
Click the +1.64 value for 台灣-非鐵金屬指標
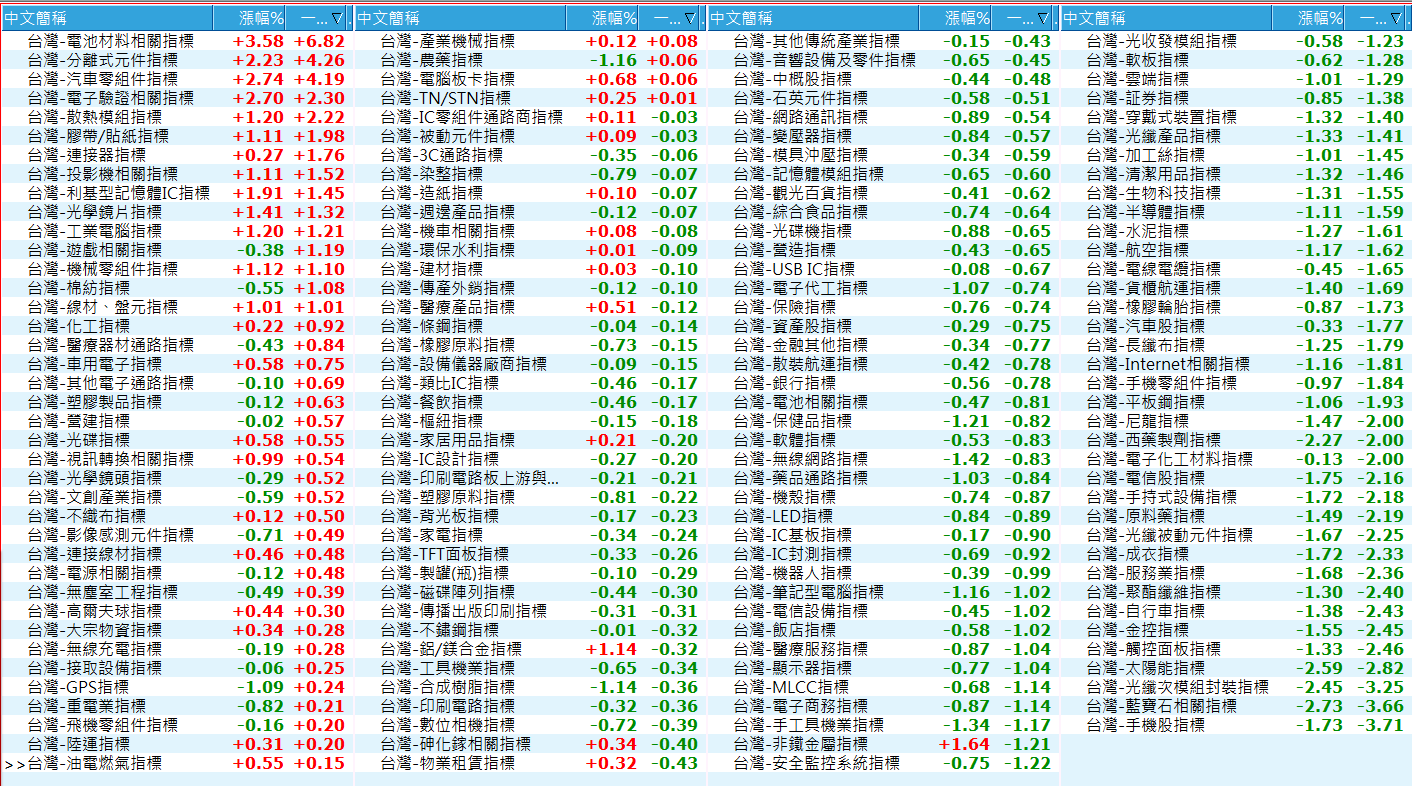[x=964, y=744]
